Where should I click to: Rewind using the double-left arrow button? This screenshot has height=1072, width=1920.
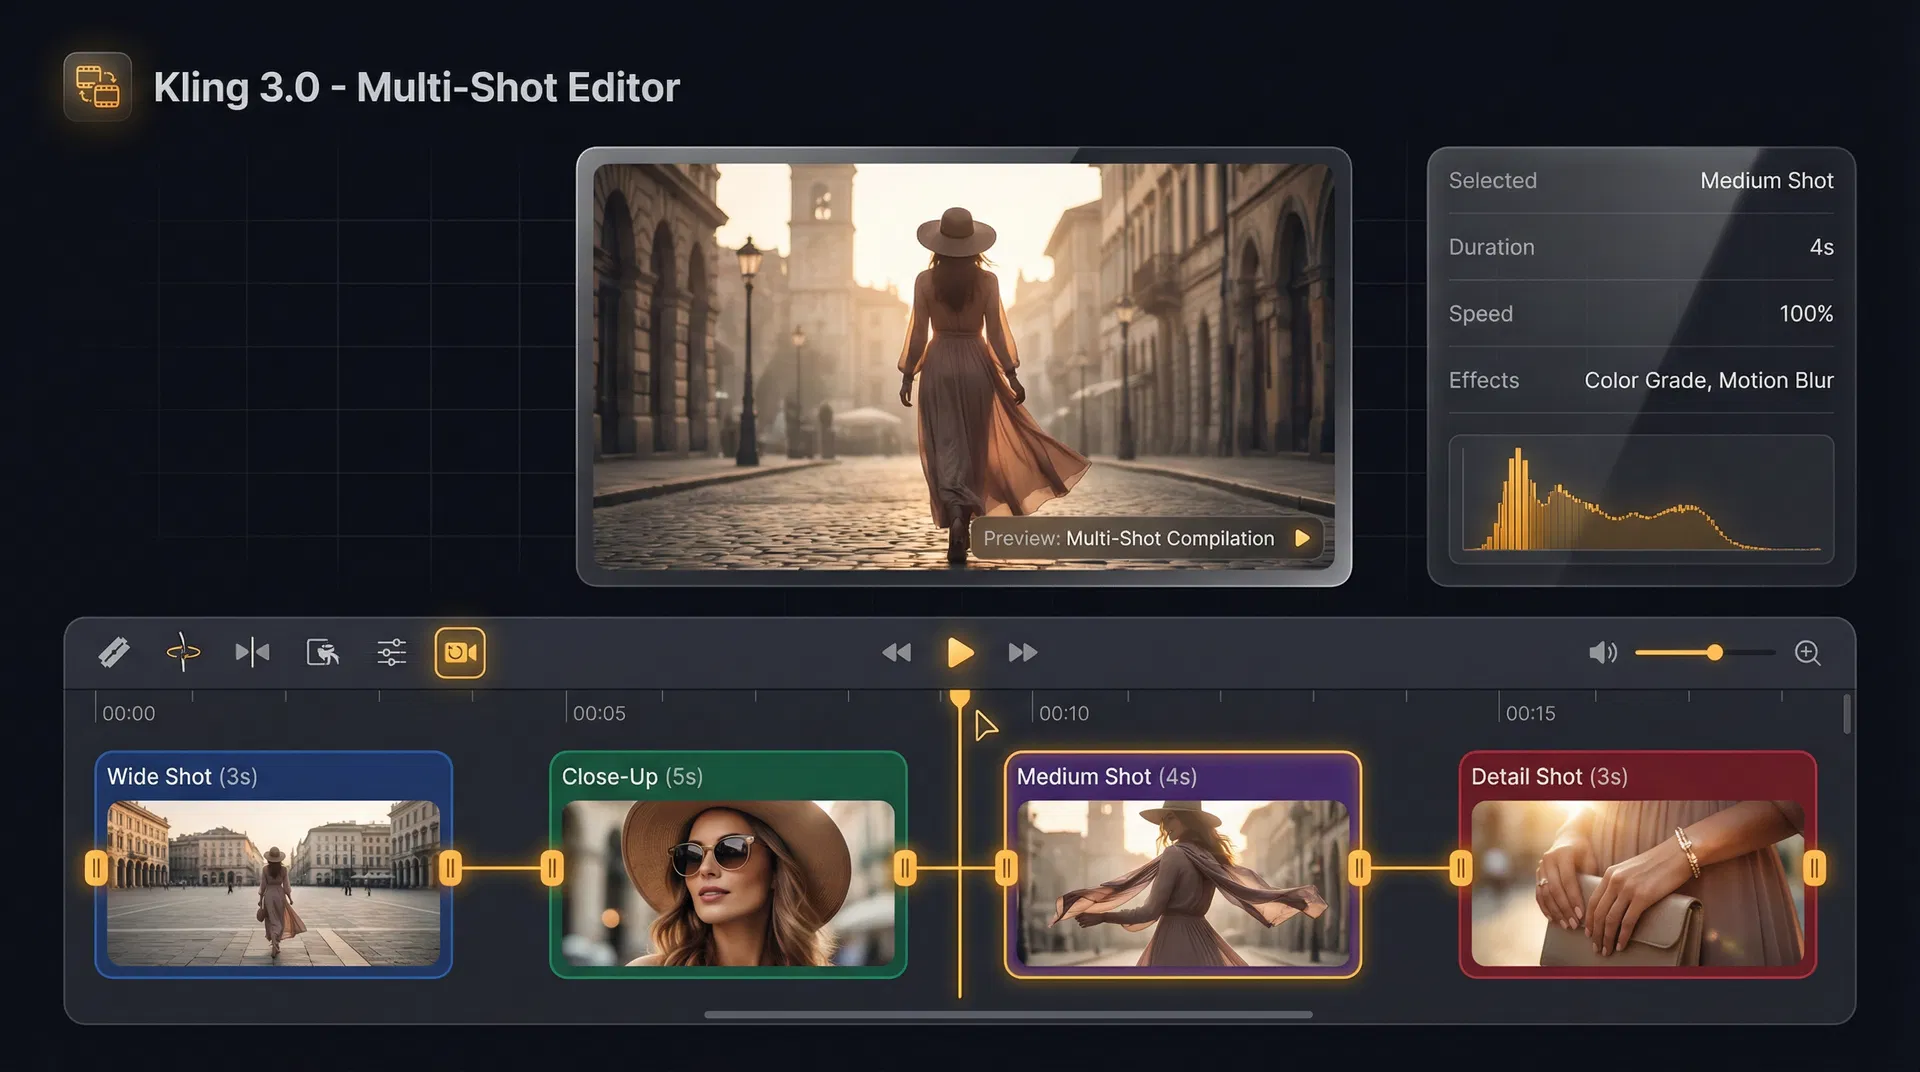tap(896, 653)
